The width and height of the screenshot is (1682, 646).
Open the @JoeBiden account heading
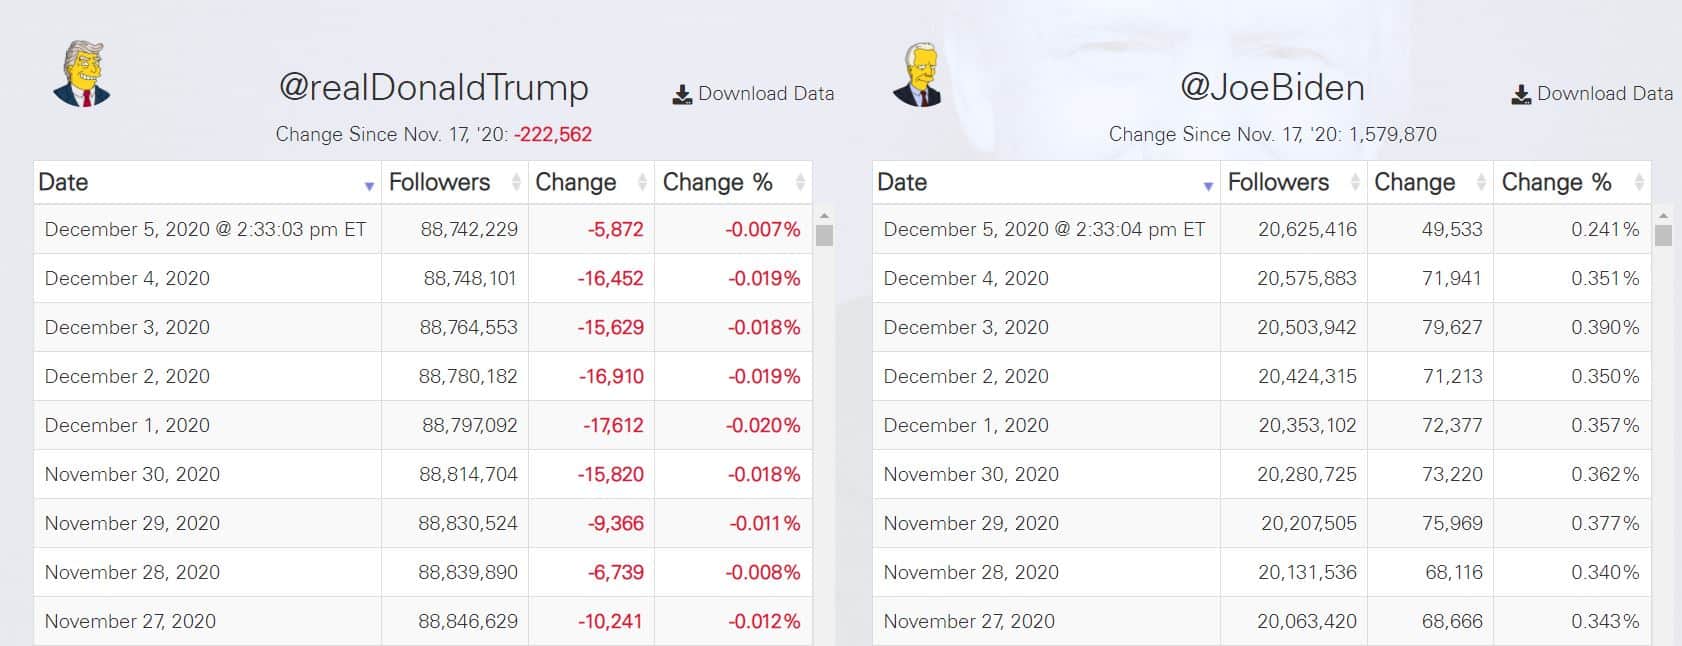[1273, 88]
